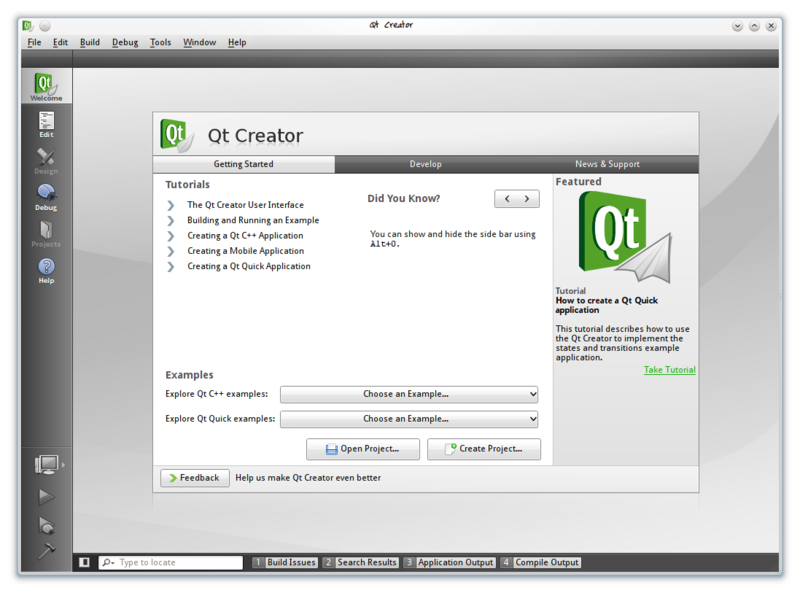Switch to the Develop tab
Screen dimensions: 800x593
[425, 164]
